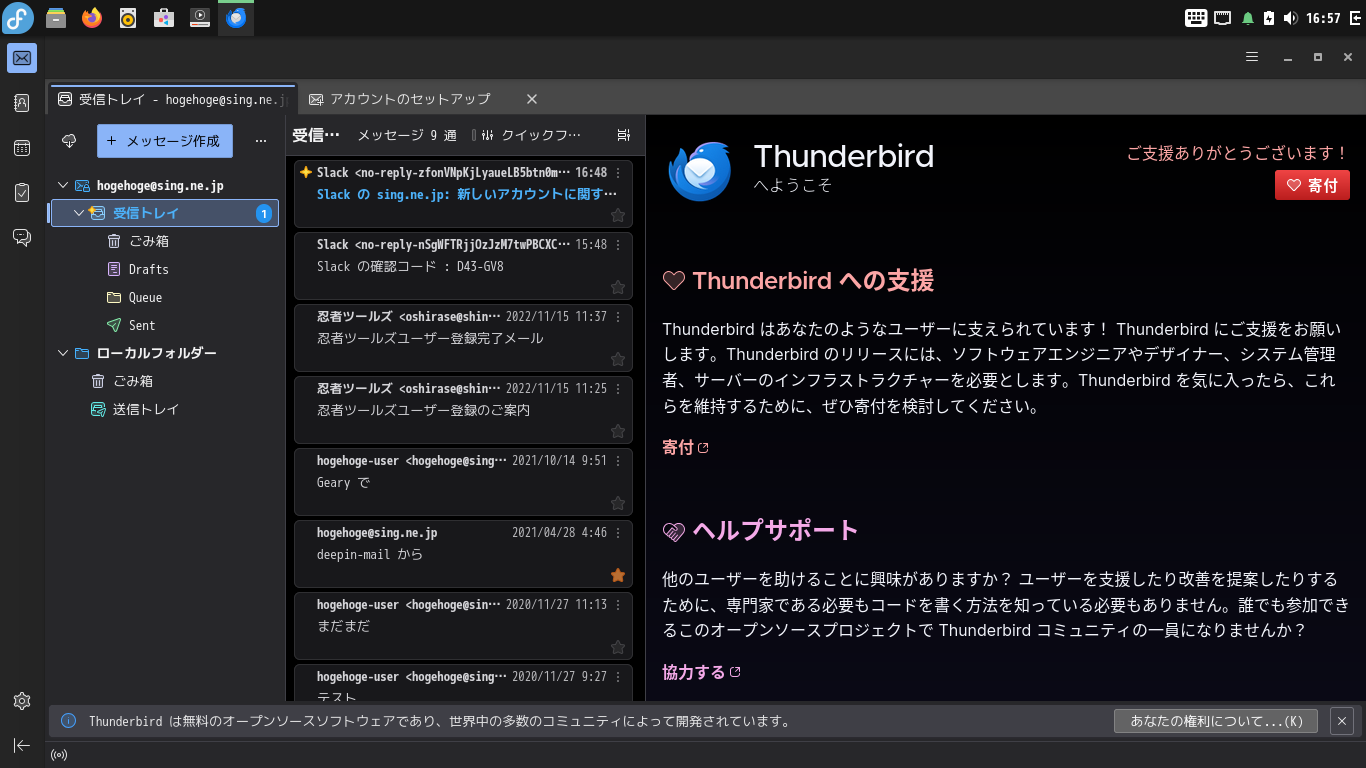Unstar the 'deepin-mail から' message

[x=618, y=575]
